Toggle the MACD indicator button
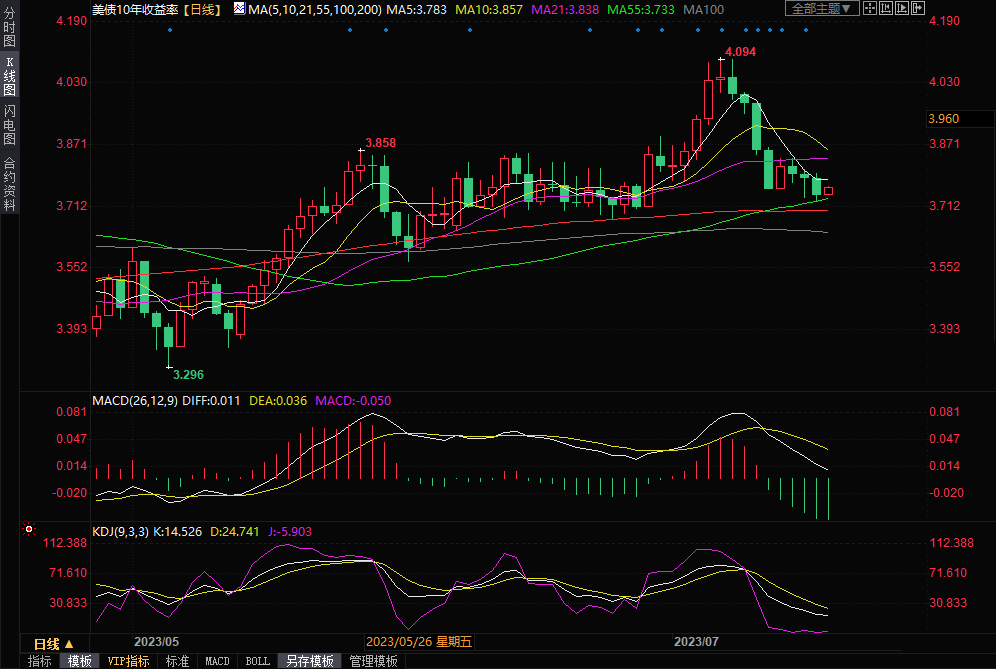The height and width of the screenshot is (669, 996). 217,661
